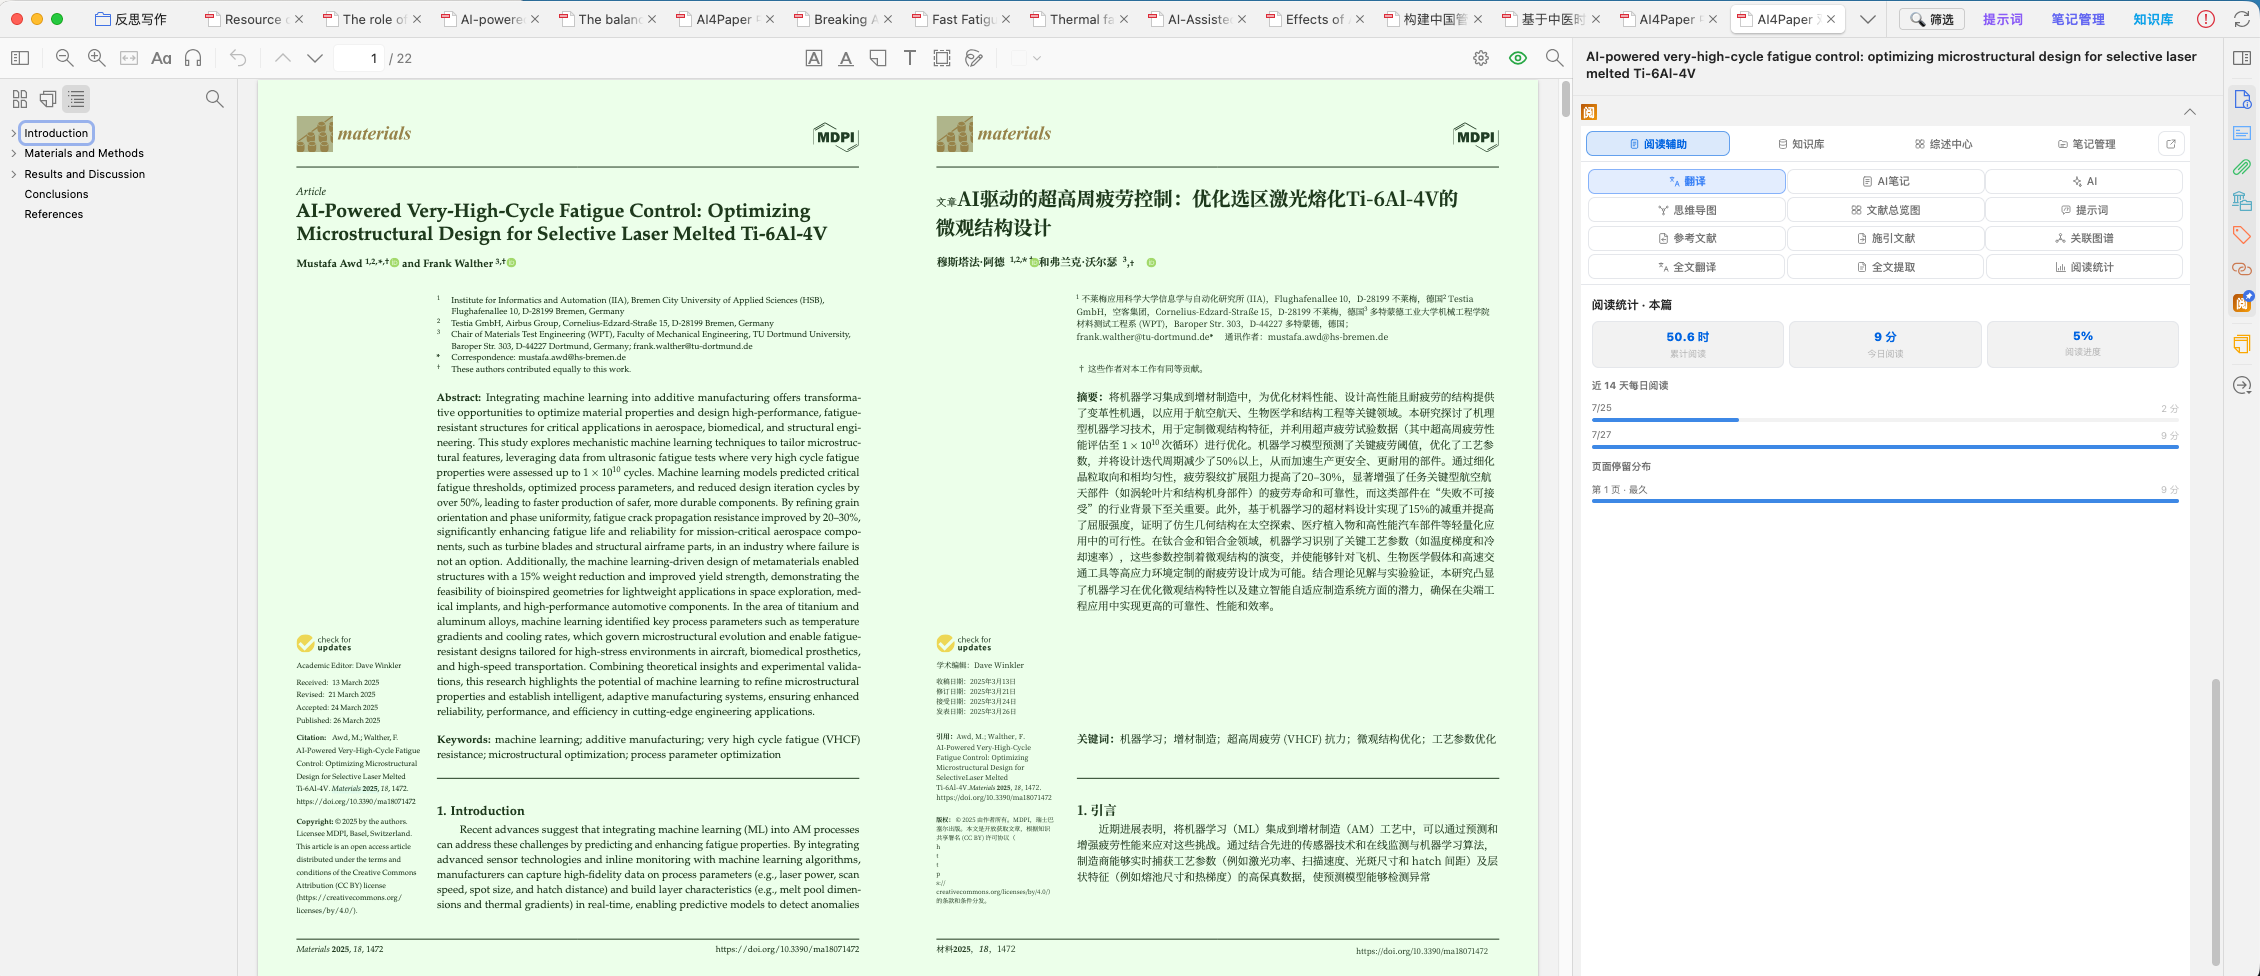Open the 笔记管理 toolbar link

(x=2078, y=19)
